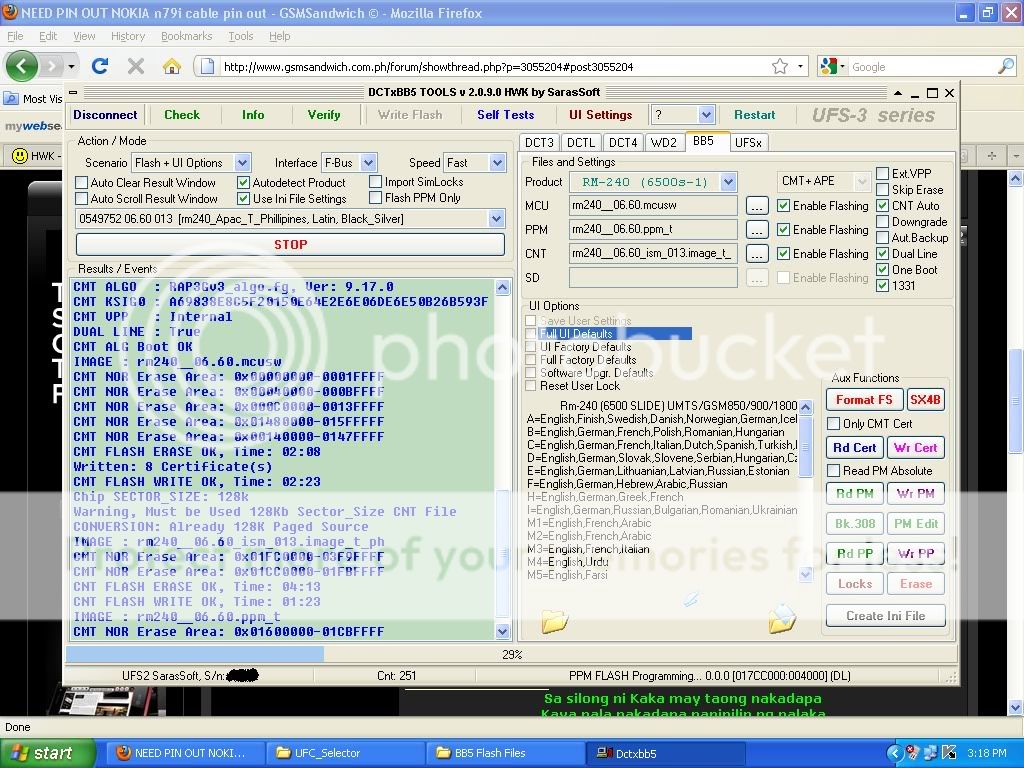Go to the Firefox home page icon
The image size is (1024, 768).
pyautogui.click(x=171, y=66)
